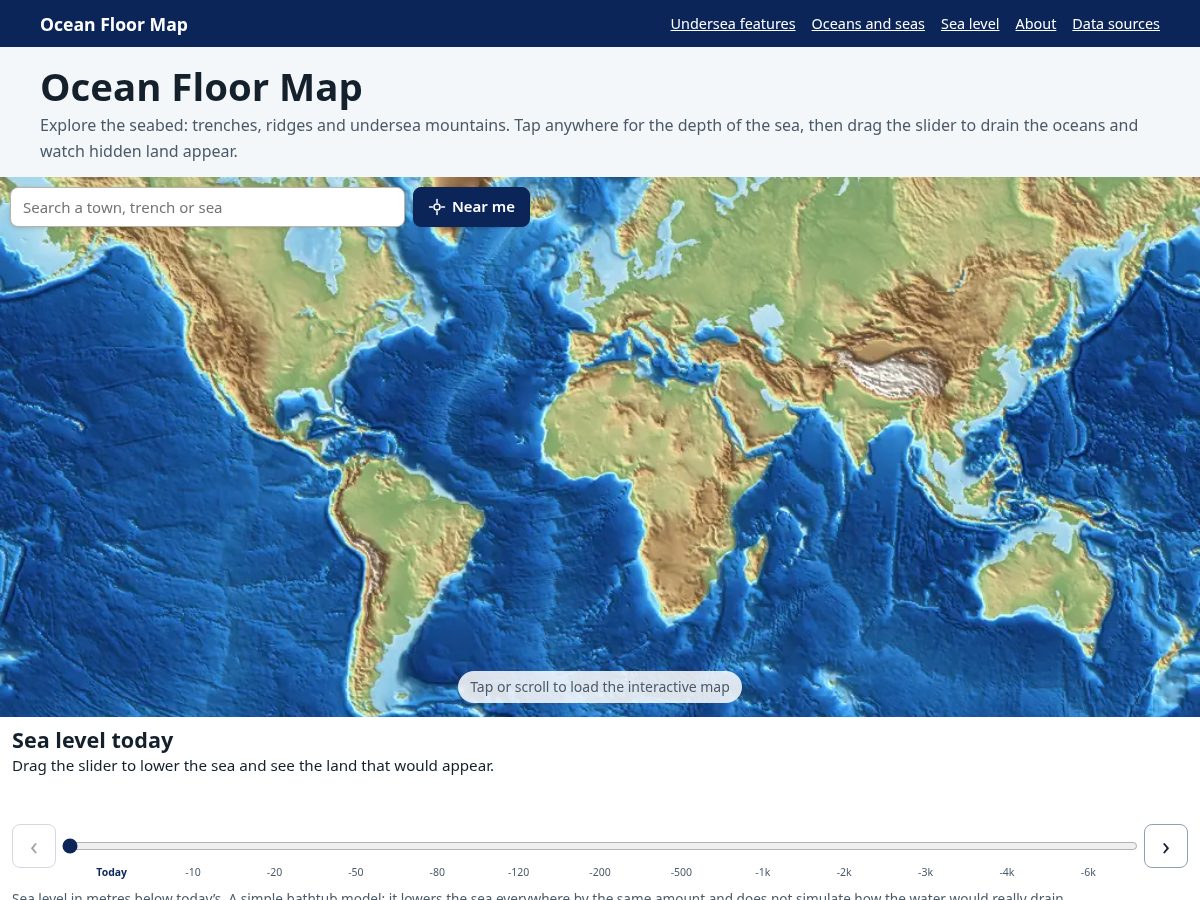Screen dimensions: 1200x900
Task: Click the sea level slider handle
Action: (70, 846)
